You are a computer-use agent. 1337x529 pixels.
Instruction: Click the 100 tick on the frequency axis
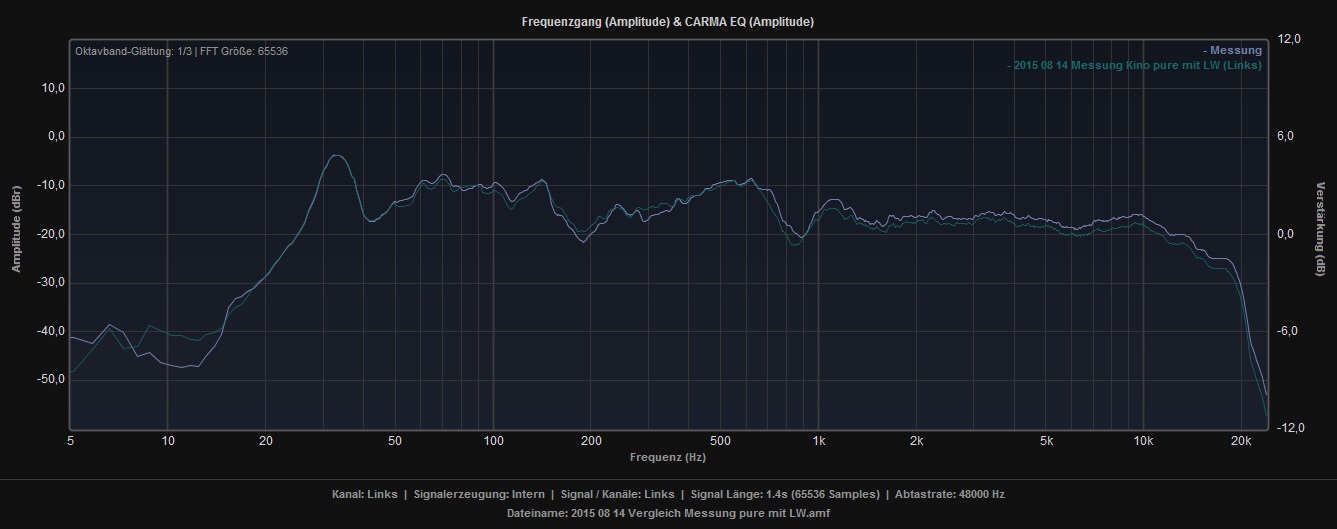[493, 441]
